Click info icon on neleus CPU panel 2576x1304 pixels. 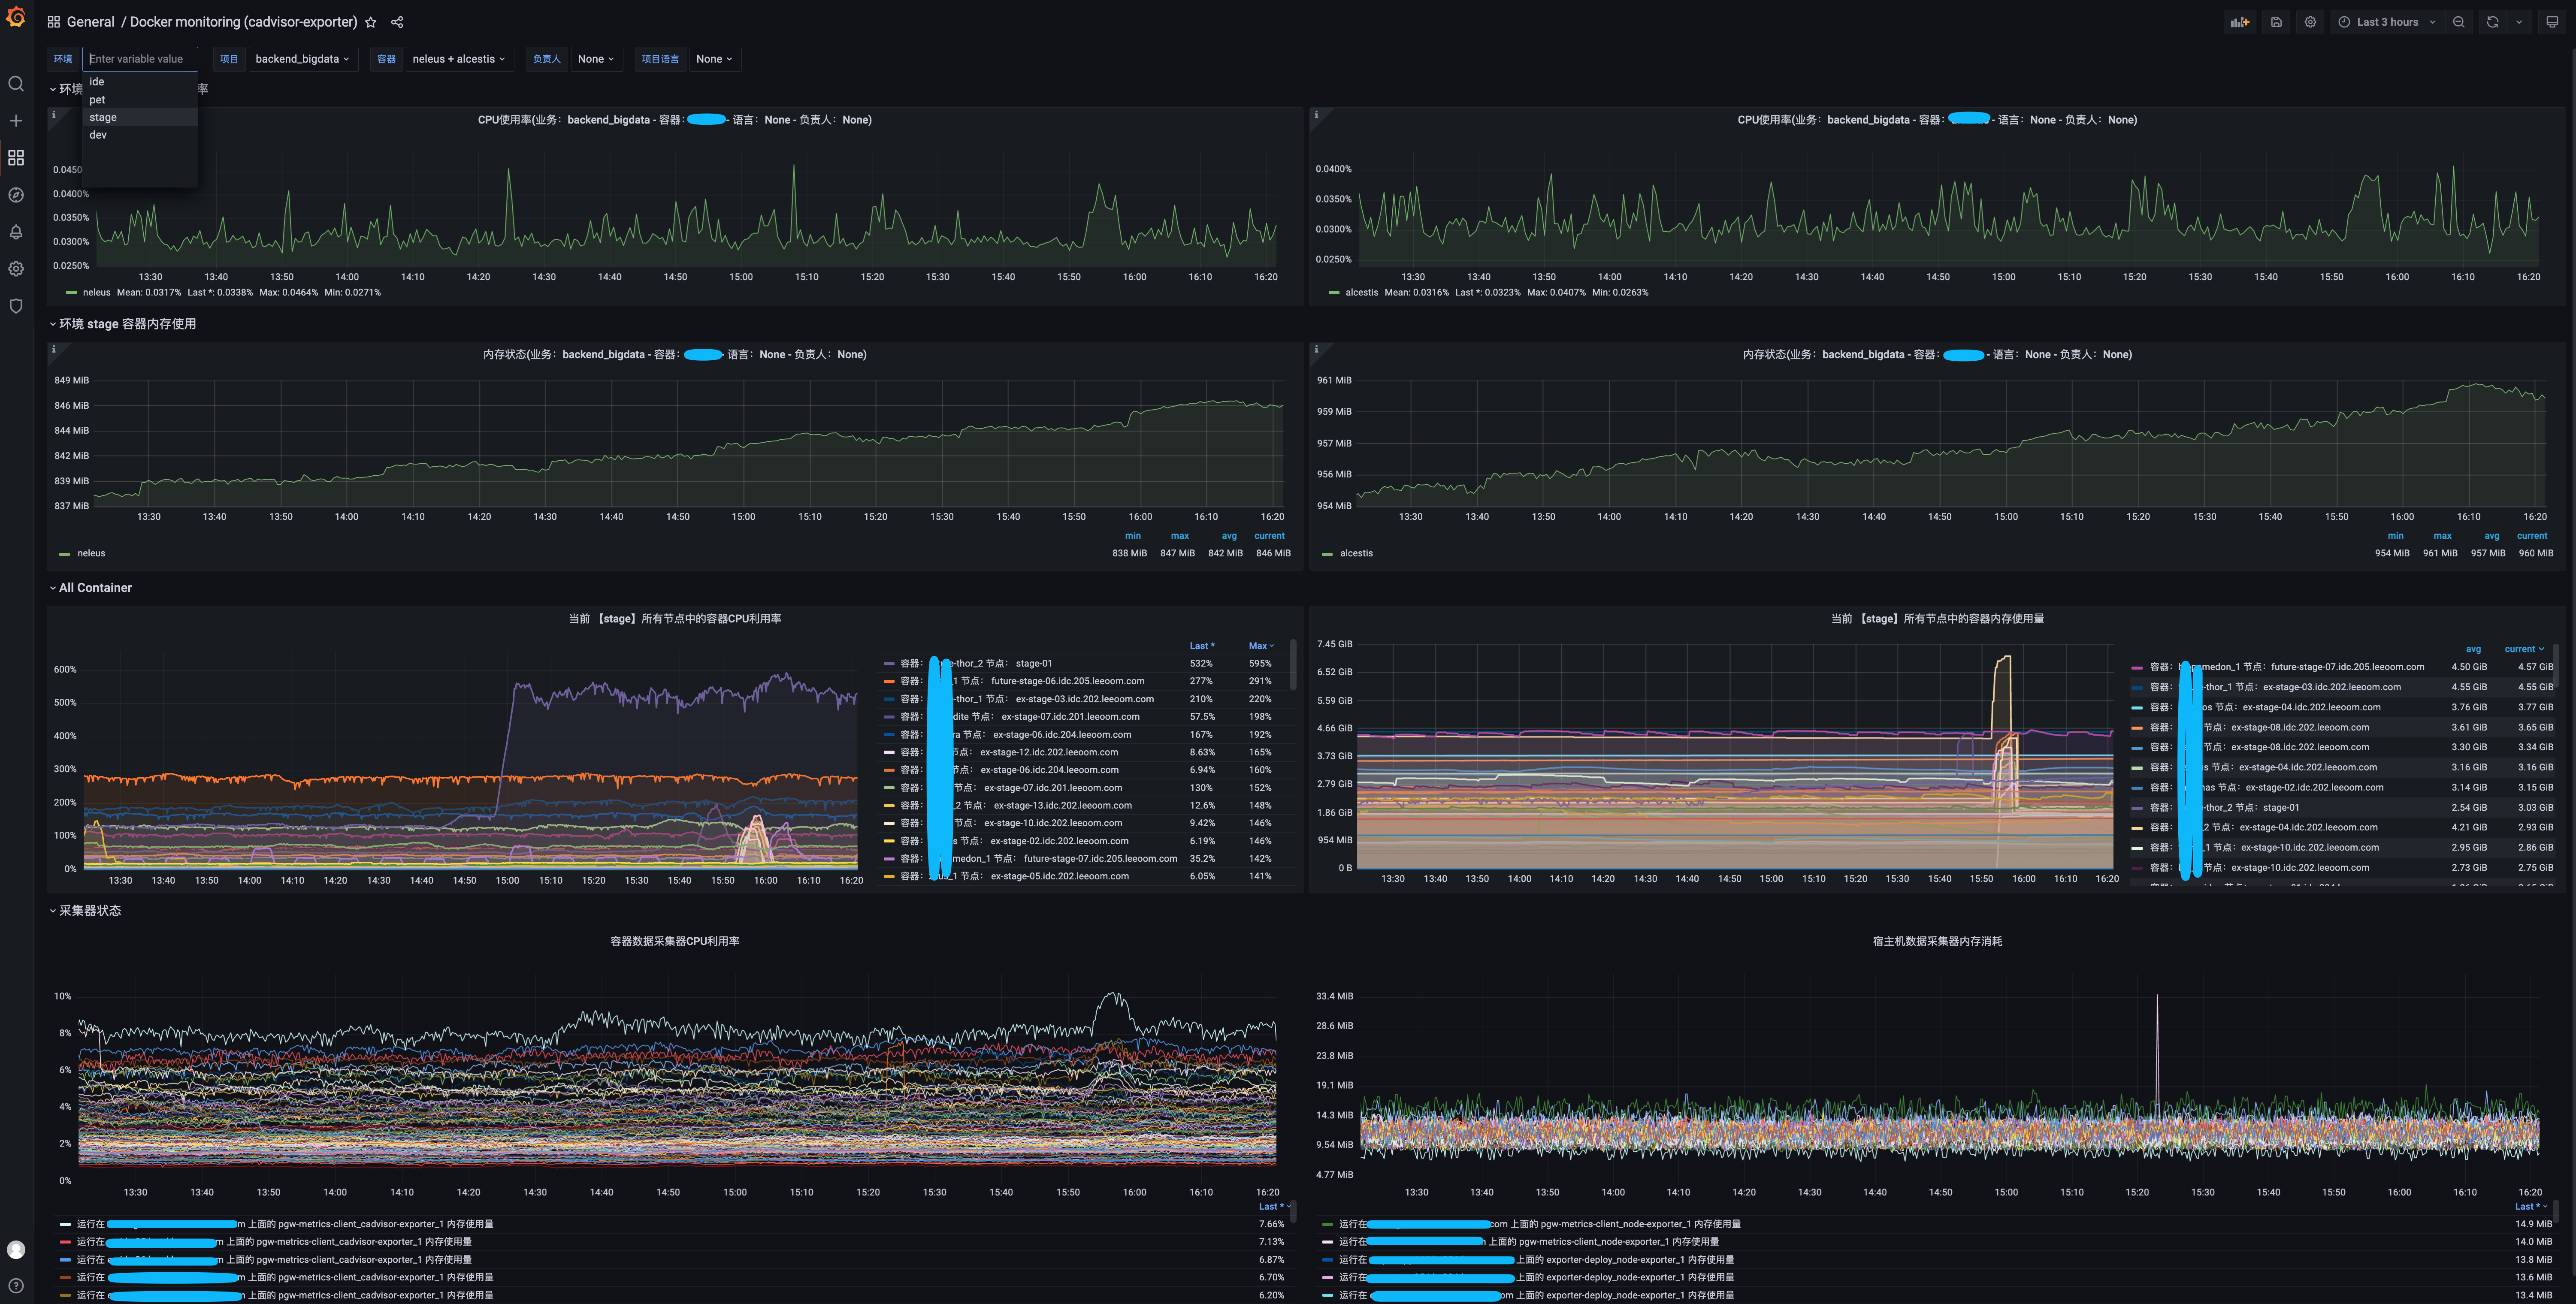pyautogui.click(x=54, y=115)
